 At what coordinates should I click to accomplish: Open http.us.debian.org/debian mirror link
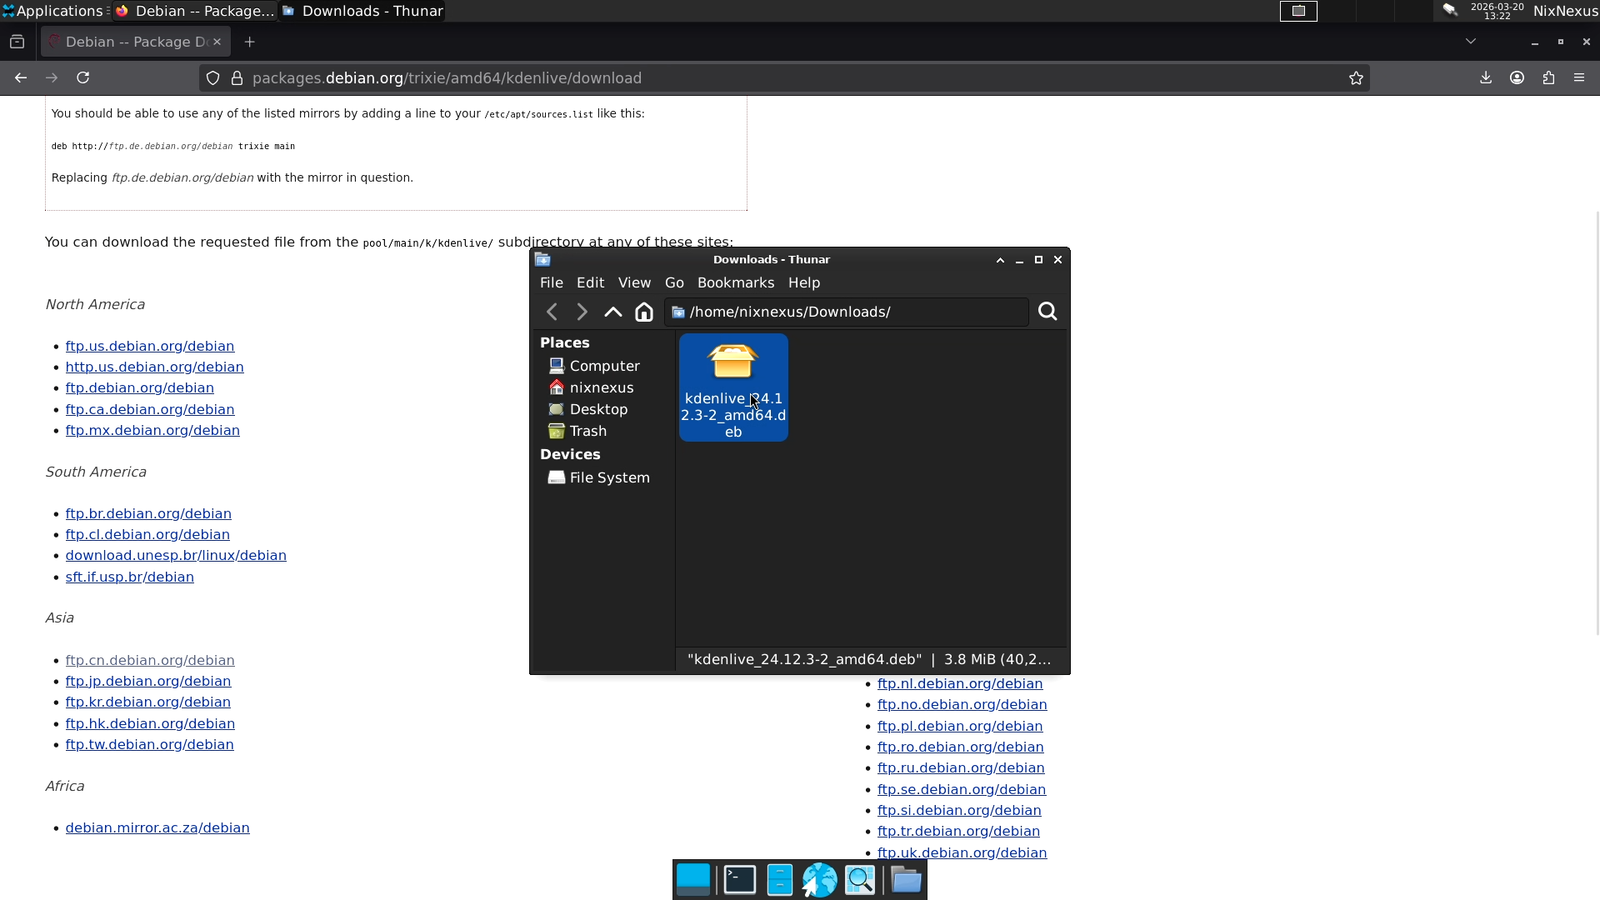click(x=155, y=367)
